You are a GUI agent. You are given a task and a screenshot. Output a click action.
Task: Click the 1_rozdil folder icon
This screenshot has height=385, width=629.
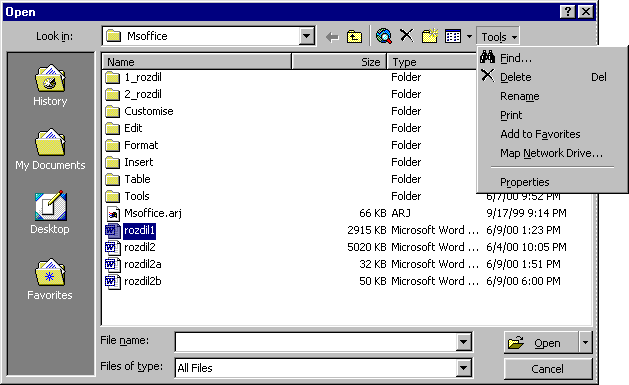pyautogui.click(x=112, y=77)
